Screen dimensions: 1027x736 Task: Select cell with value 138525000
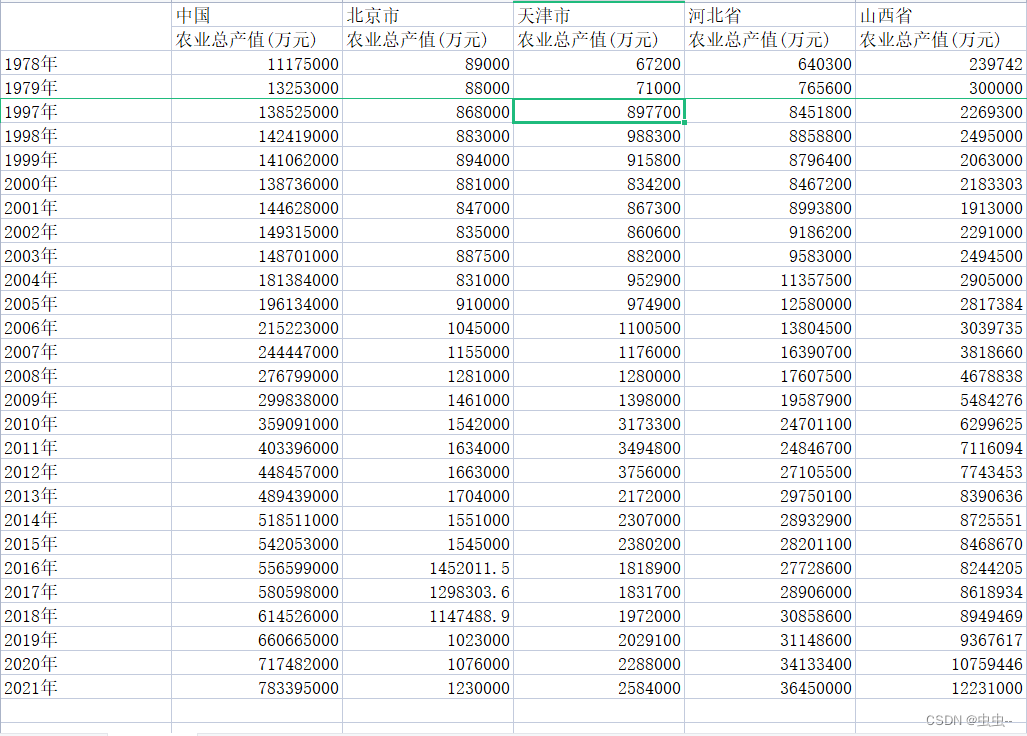coord(257,112)
